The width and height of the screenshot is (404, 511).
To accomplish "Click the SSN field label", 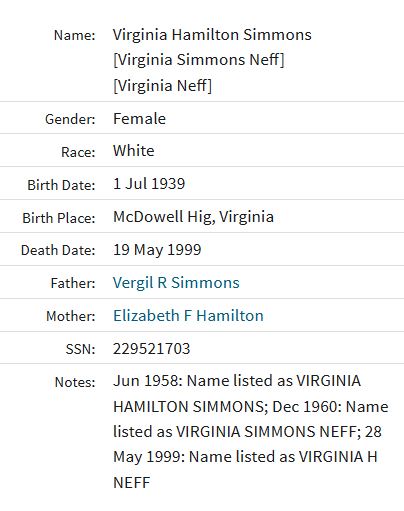I will tap(80, 350).
